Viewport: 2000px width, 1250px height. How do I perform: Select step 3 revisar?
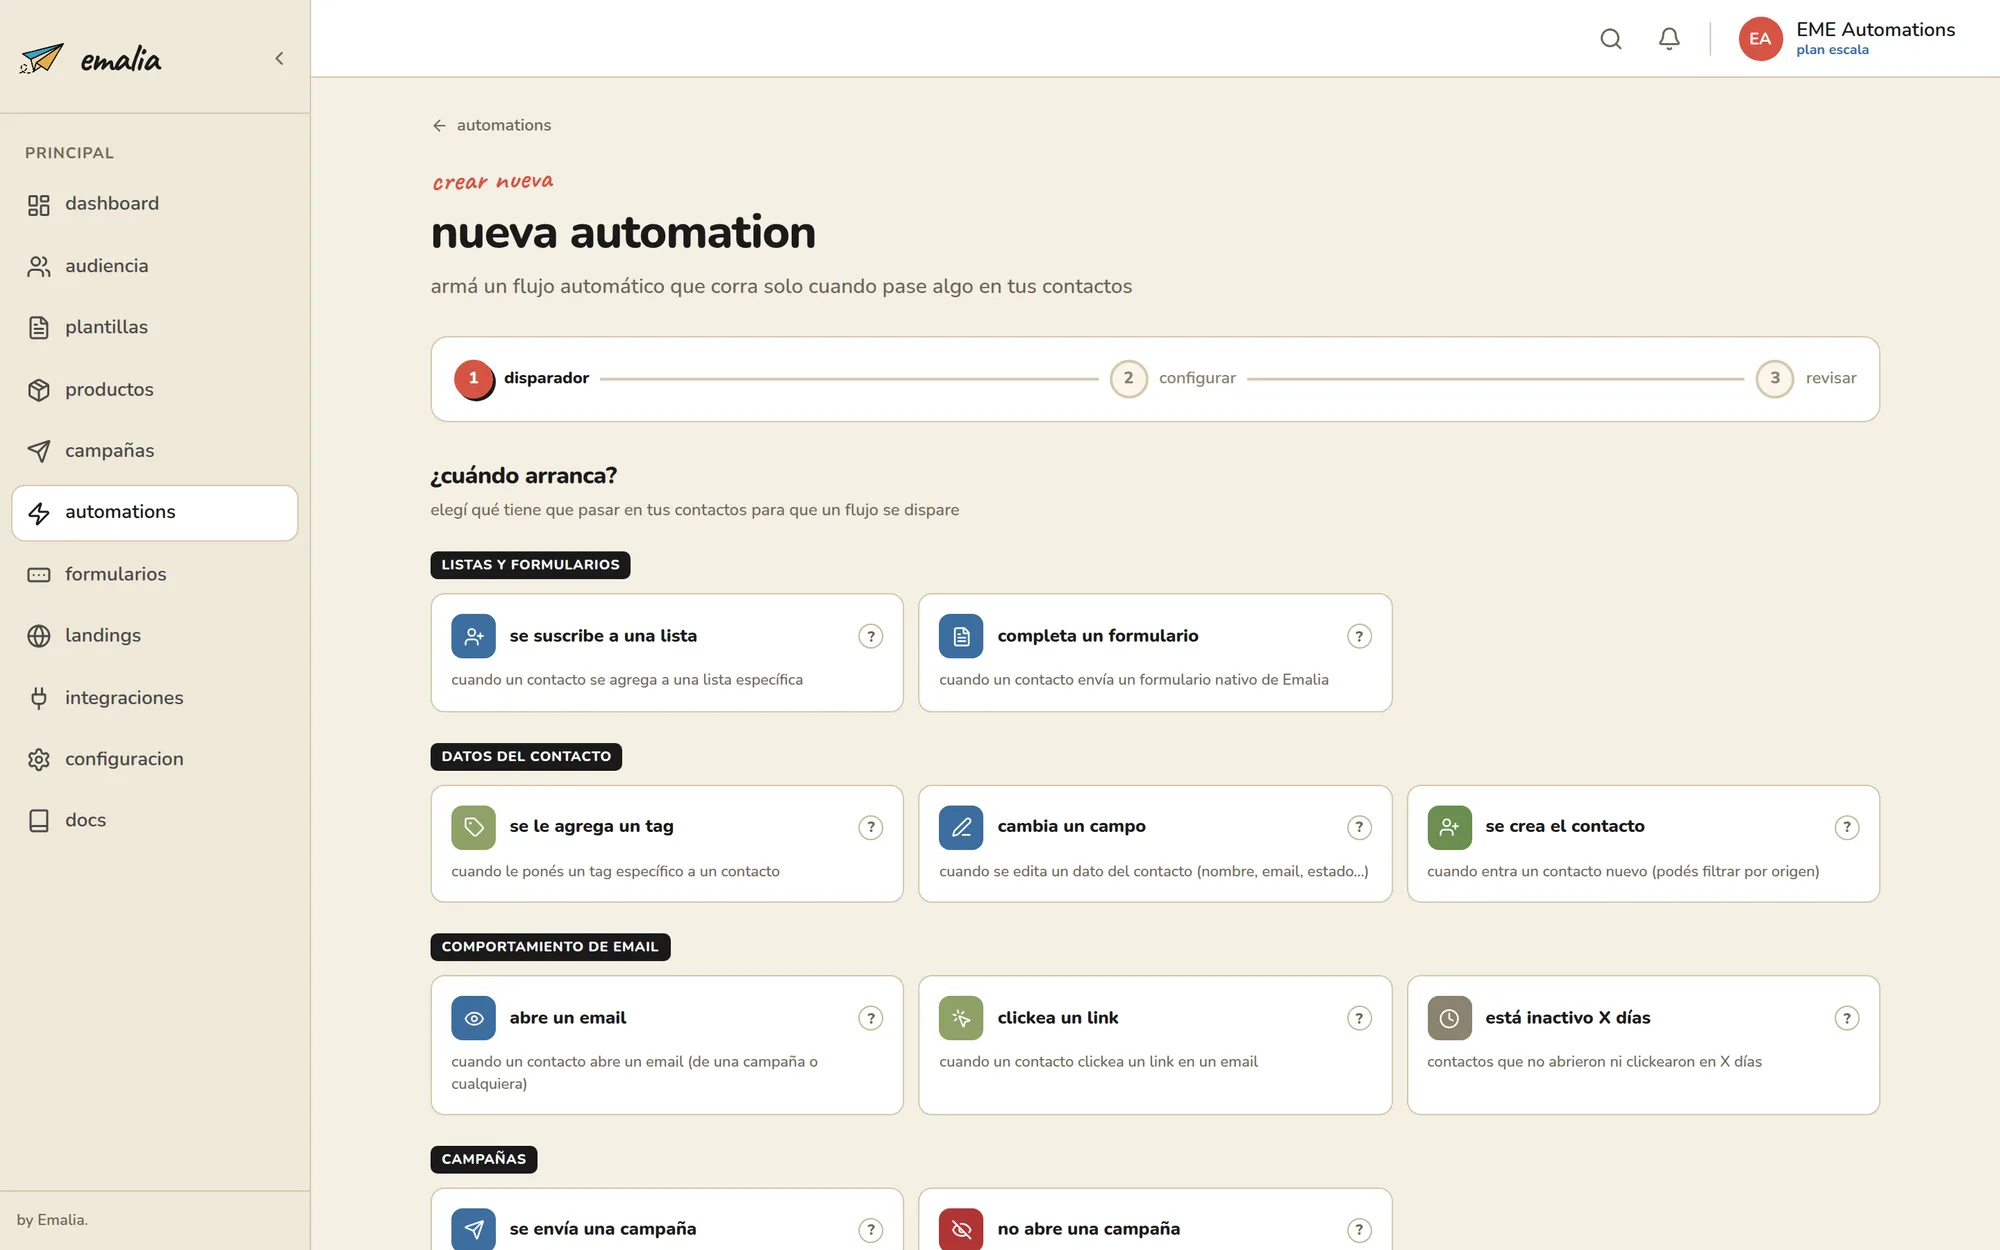(x=1806, y=379)
